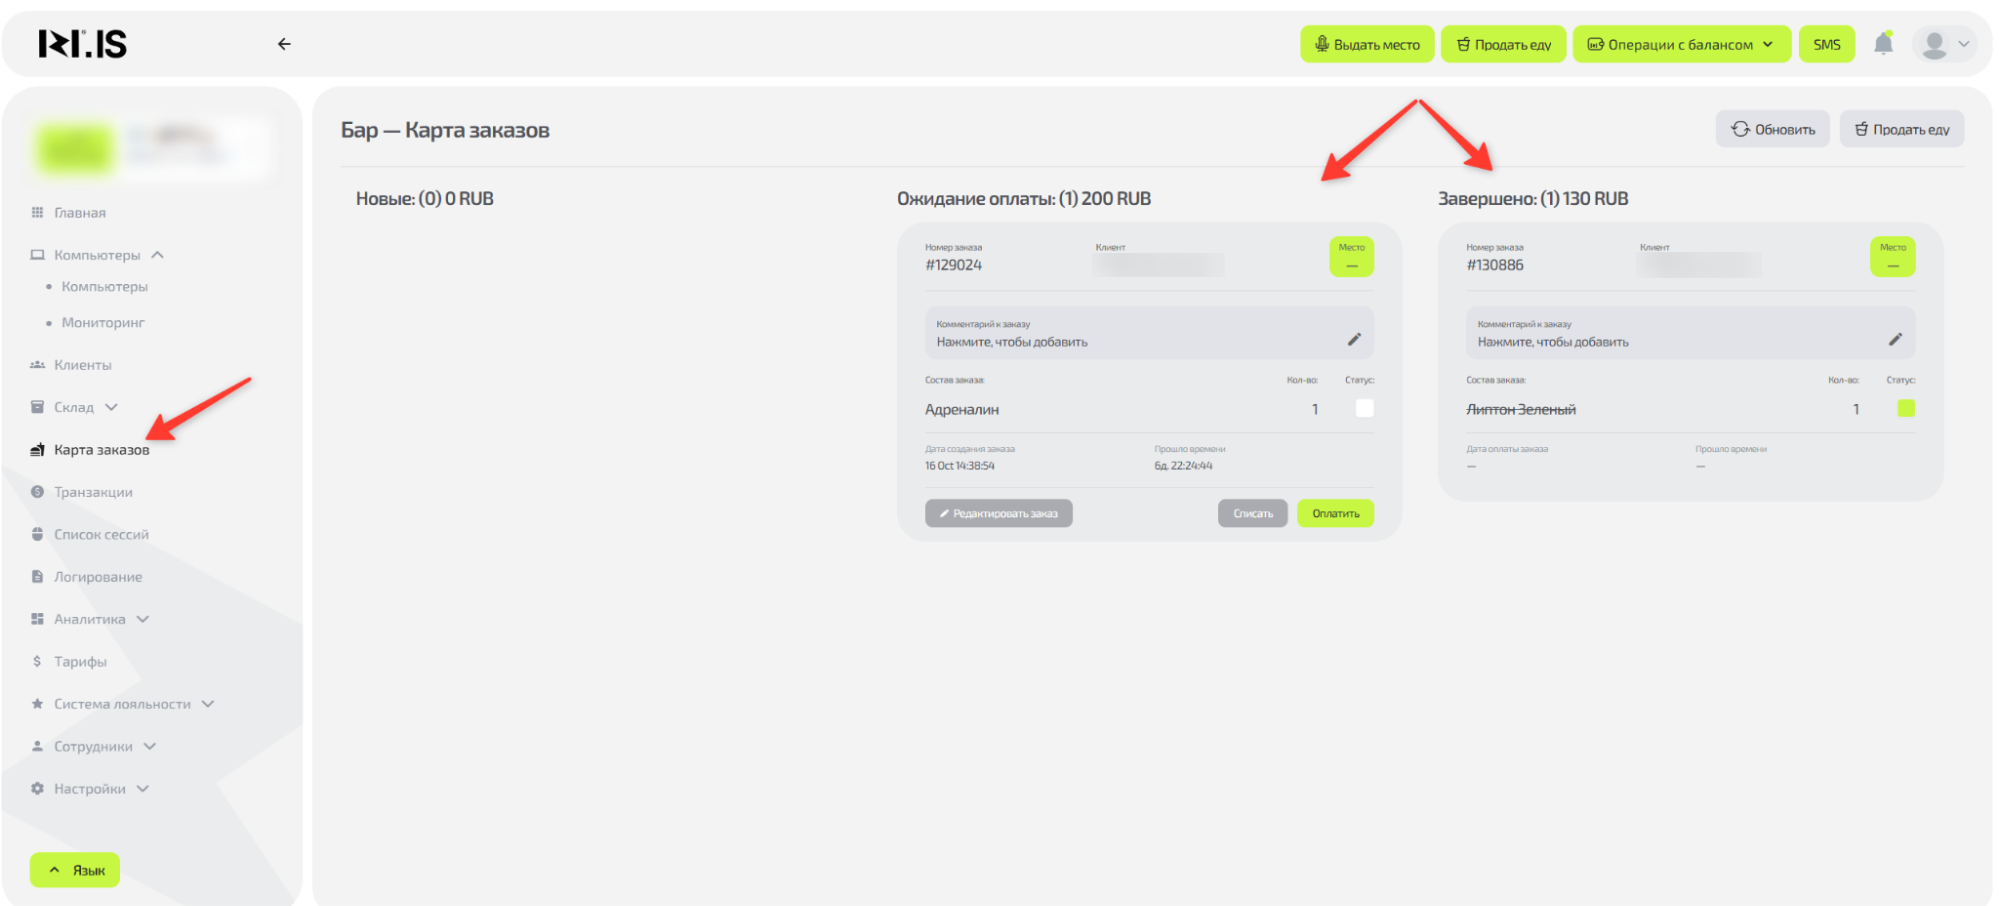The image size is (1999, 906).
Task: Open Transactions via its sidebar icon
Action: pyautogui.click(x=37, y=492)
